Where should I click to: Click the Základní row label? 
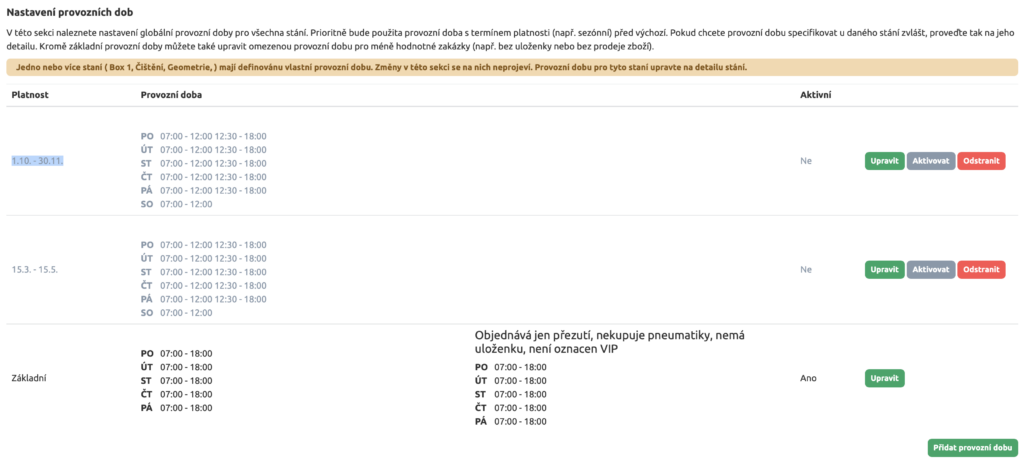click(30, 379)
